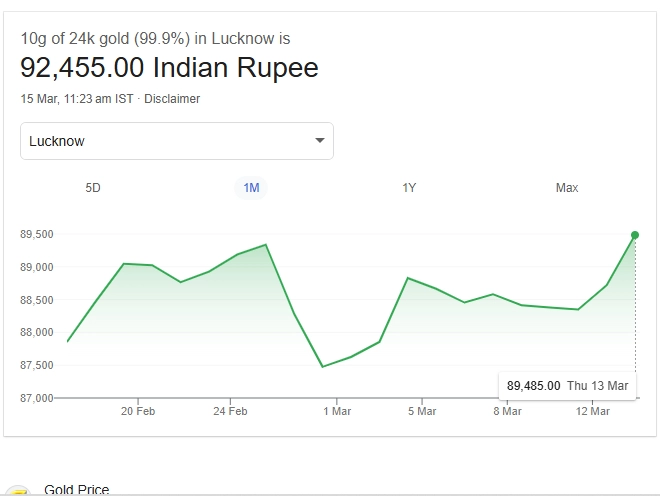
Task: Select the 1M range tab
Action: point(251,188)
